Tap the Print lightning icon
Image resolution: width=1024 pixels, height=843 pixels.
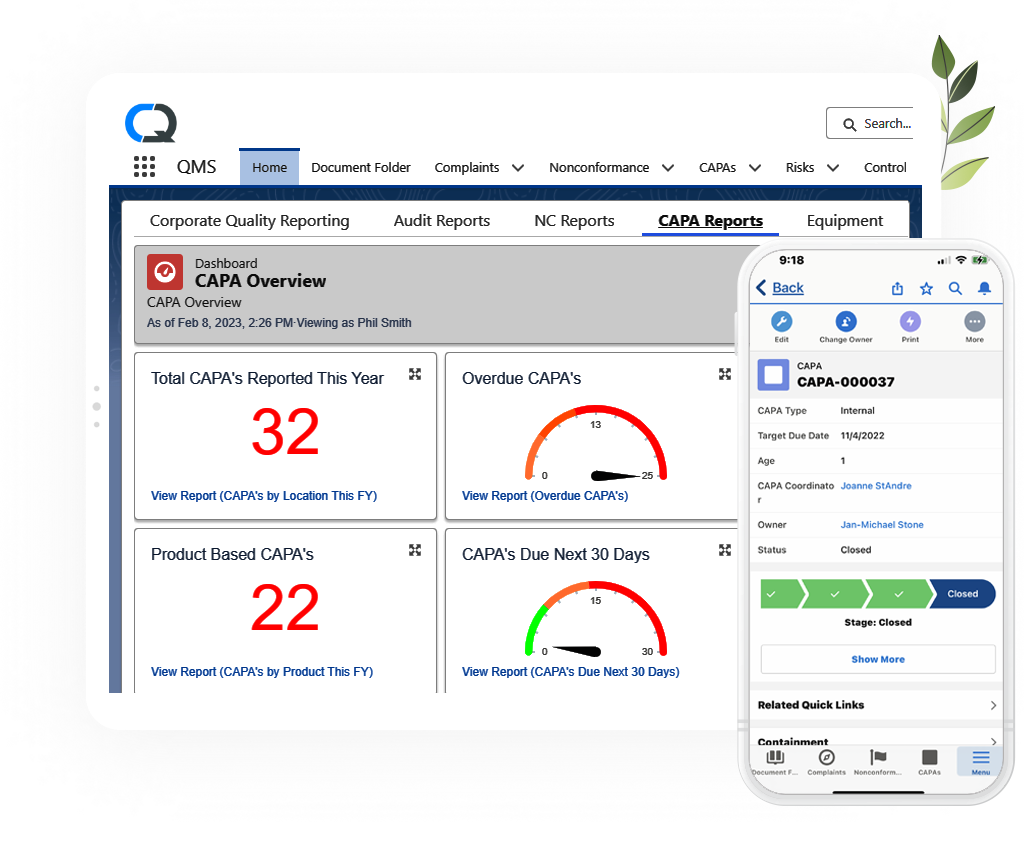(x=910, y=322)
